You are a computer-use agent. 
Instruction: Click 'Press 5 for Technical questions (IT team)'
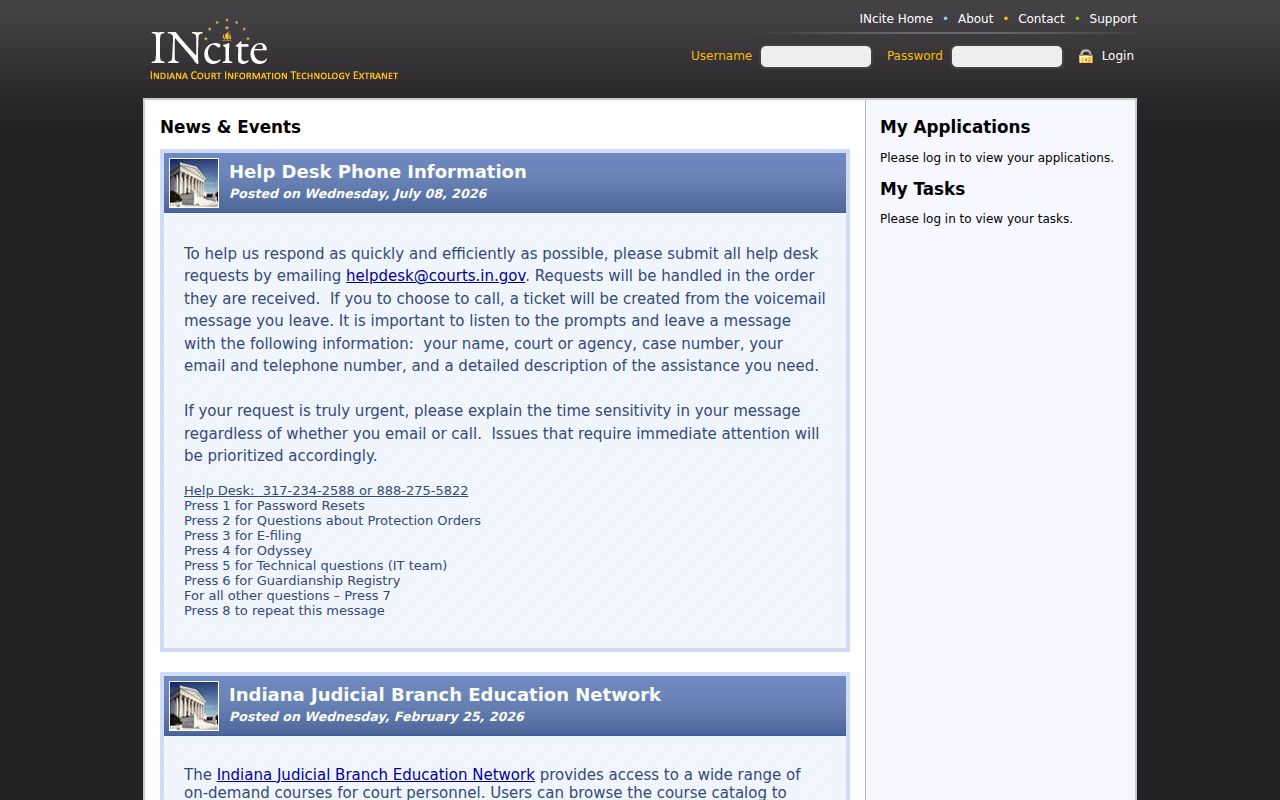tap(315, 566)
